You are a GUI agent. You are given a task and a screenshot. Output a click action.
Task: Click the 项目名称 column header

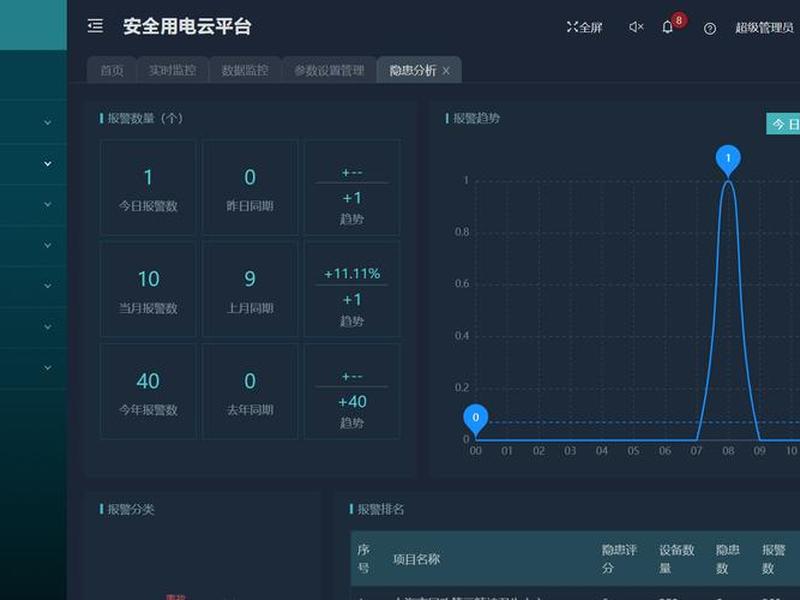click(x=416, y=559)
